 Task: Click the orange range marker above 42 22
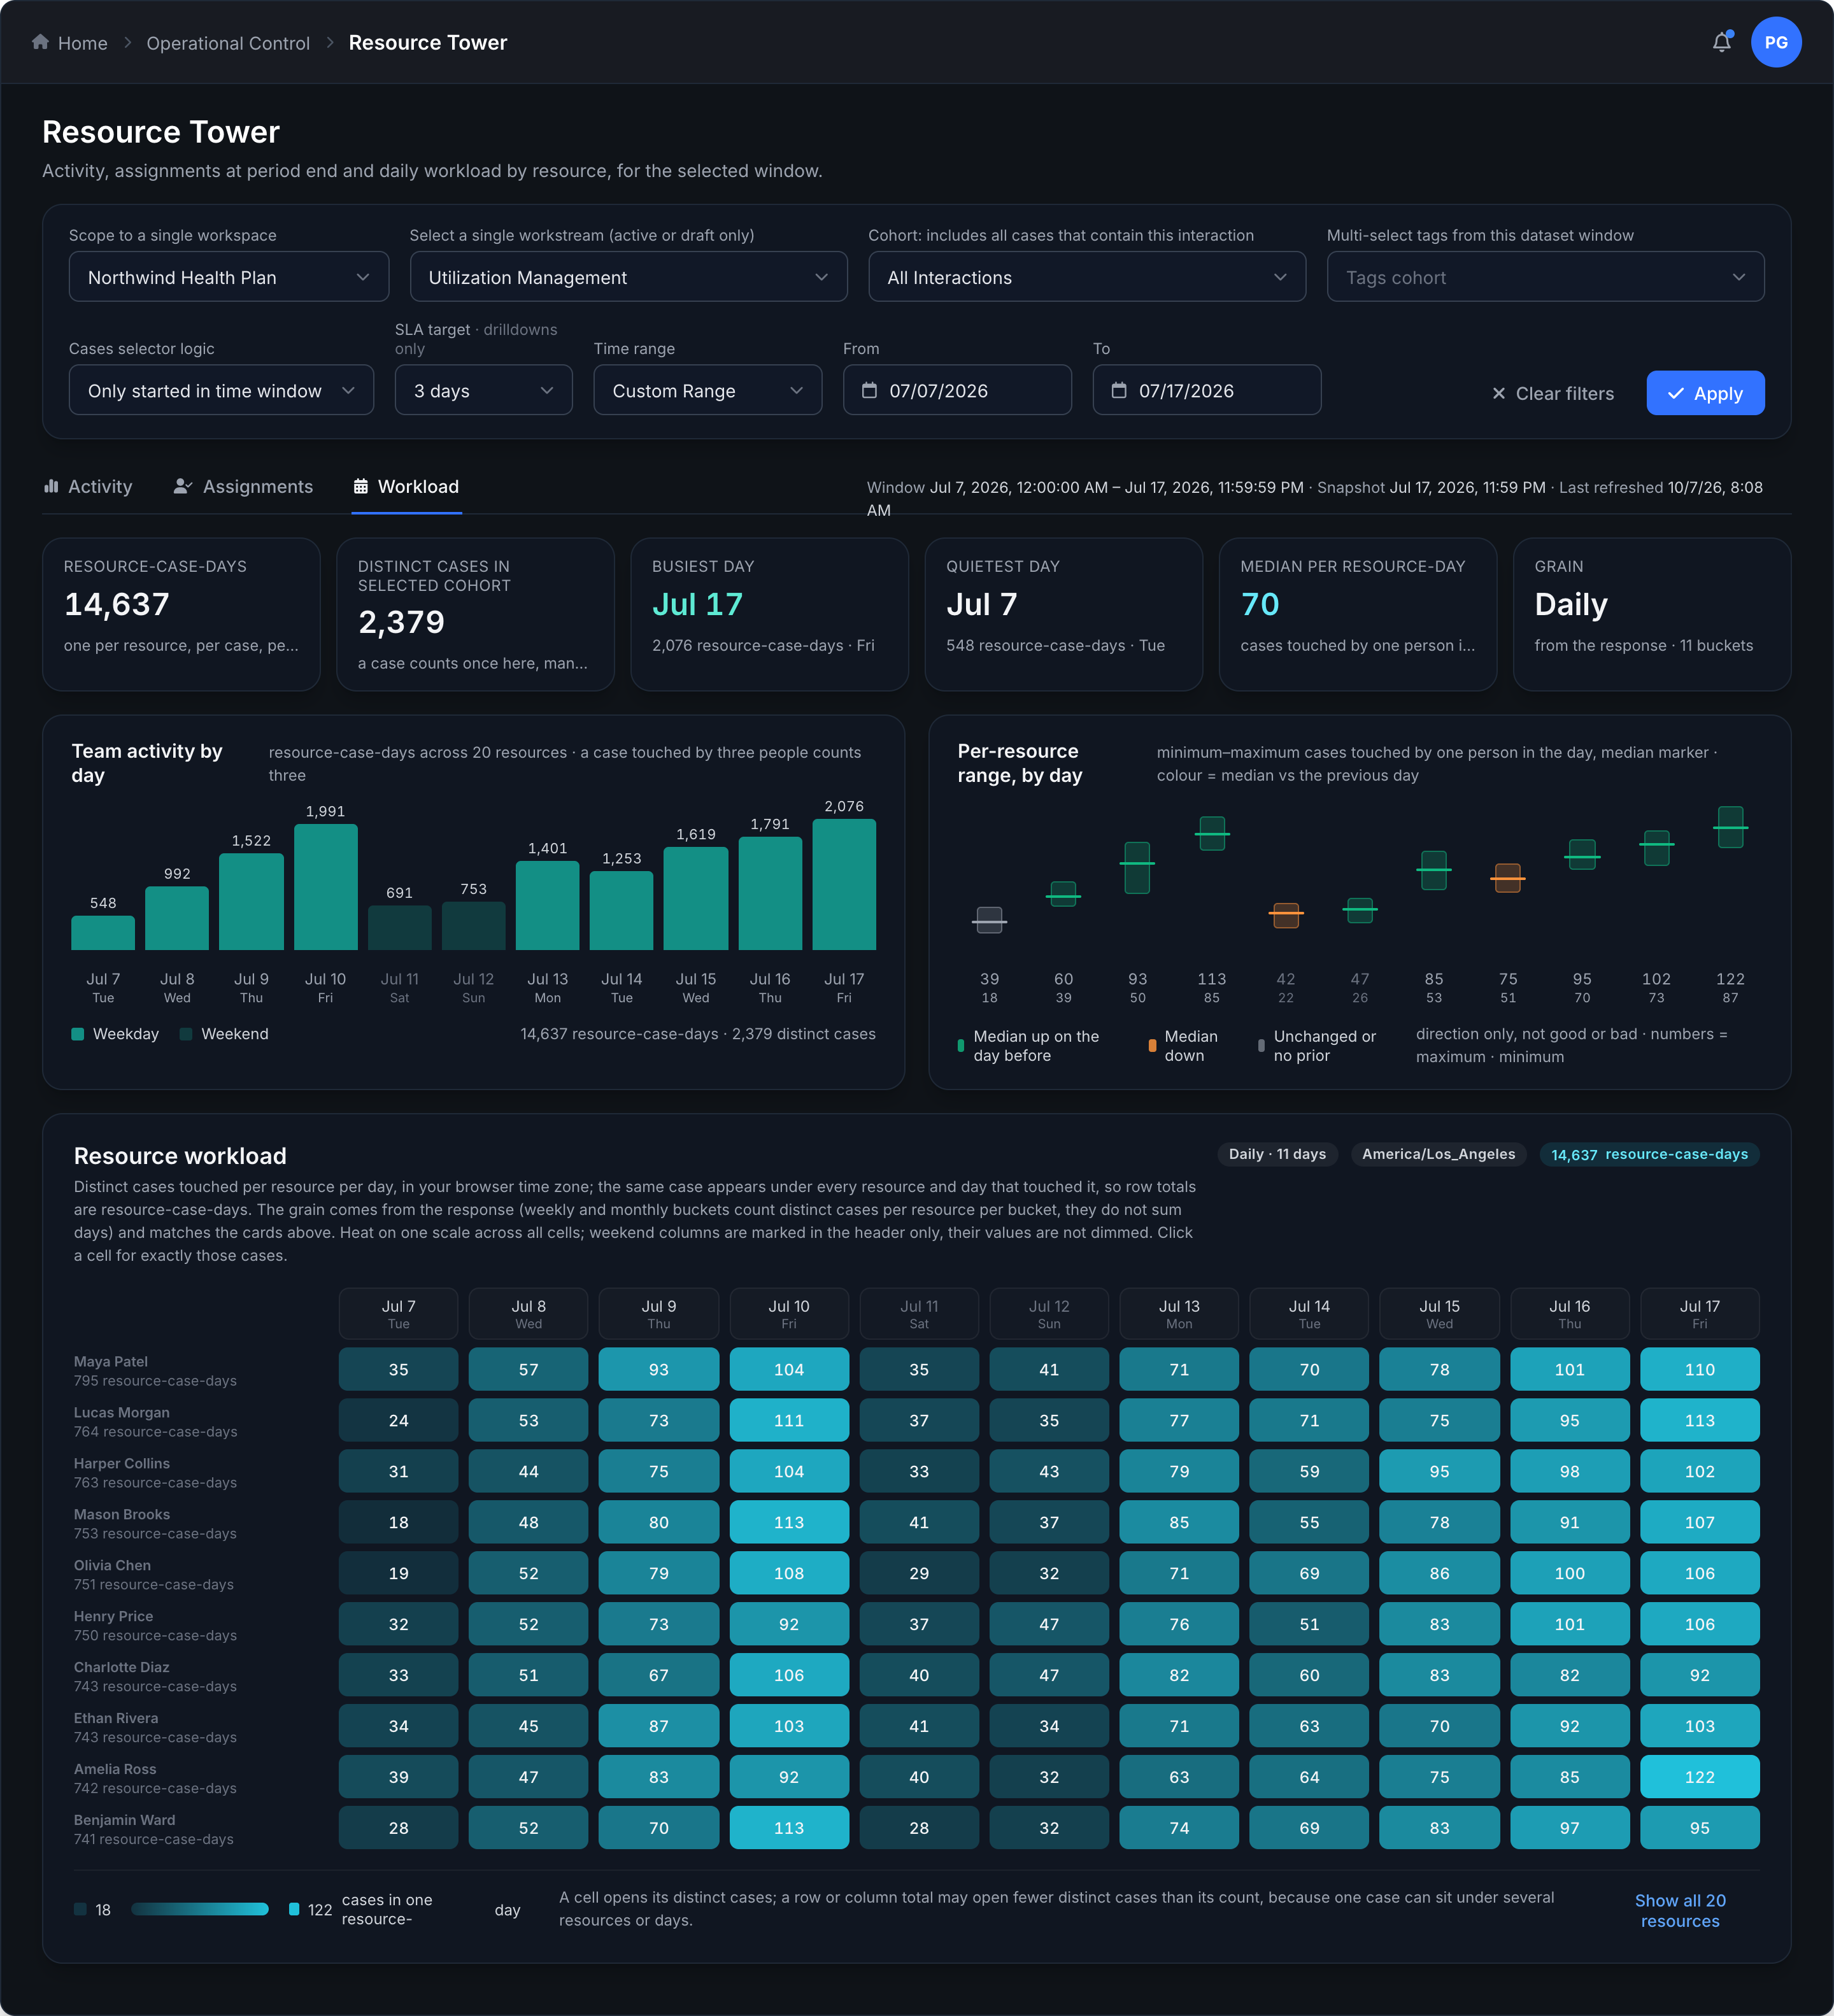pyautogui.click(x=1286, y=915)
